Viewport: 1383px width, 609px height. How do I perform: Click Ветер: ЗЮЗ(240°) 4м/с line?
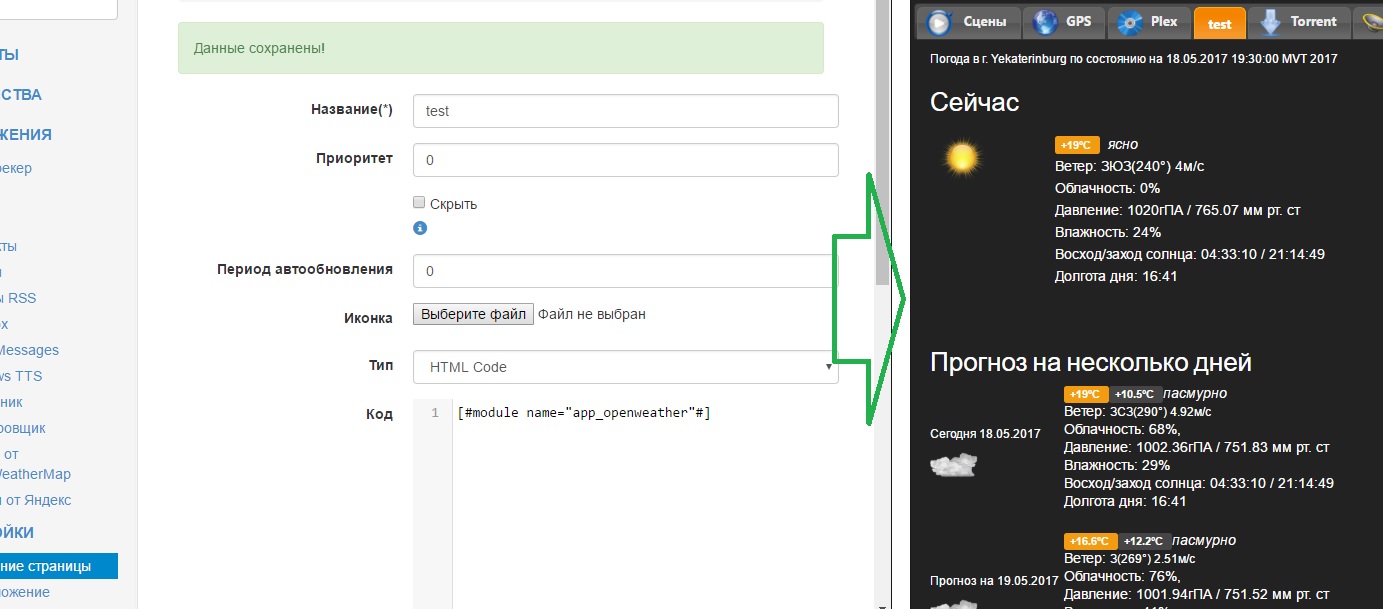click(x=1130, y=166)
